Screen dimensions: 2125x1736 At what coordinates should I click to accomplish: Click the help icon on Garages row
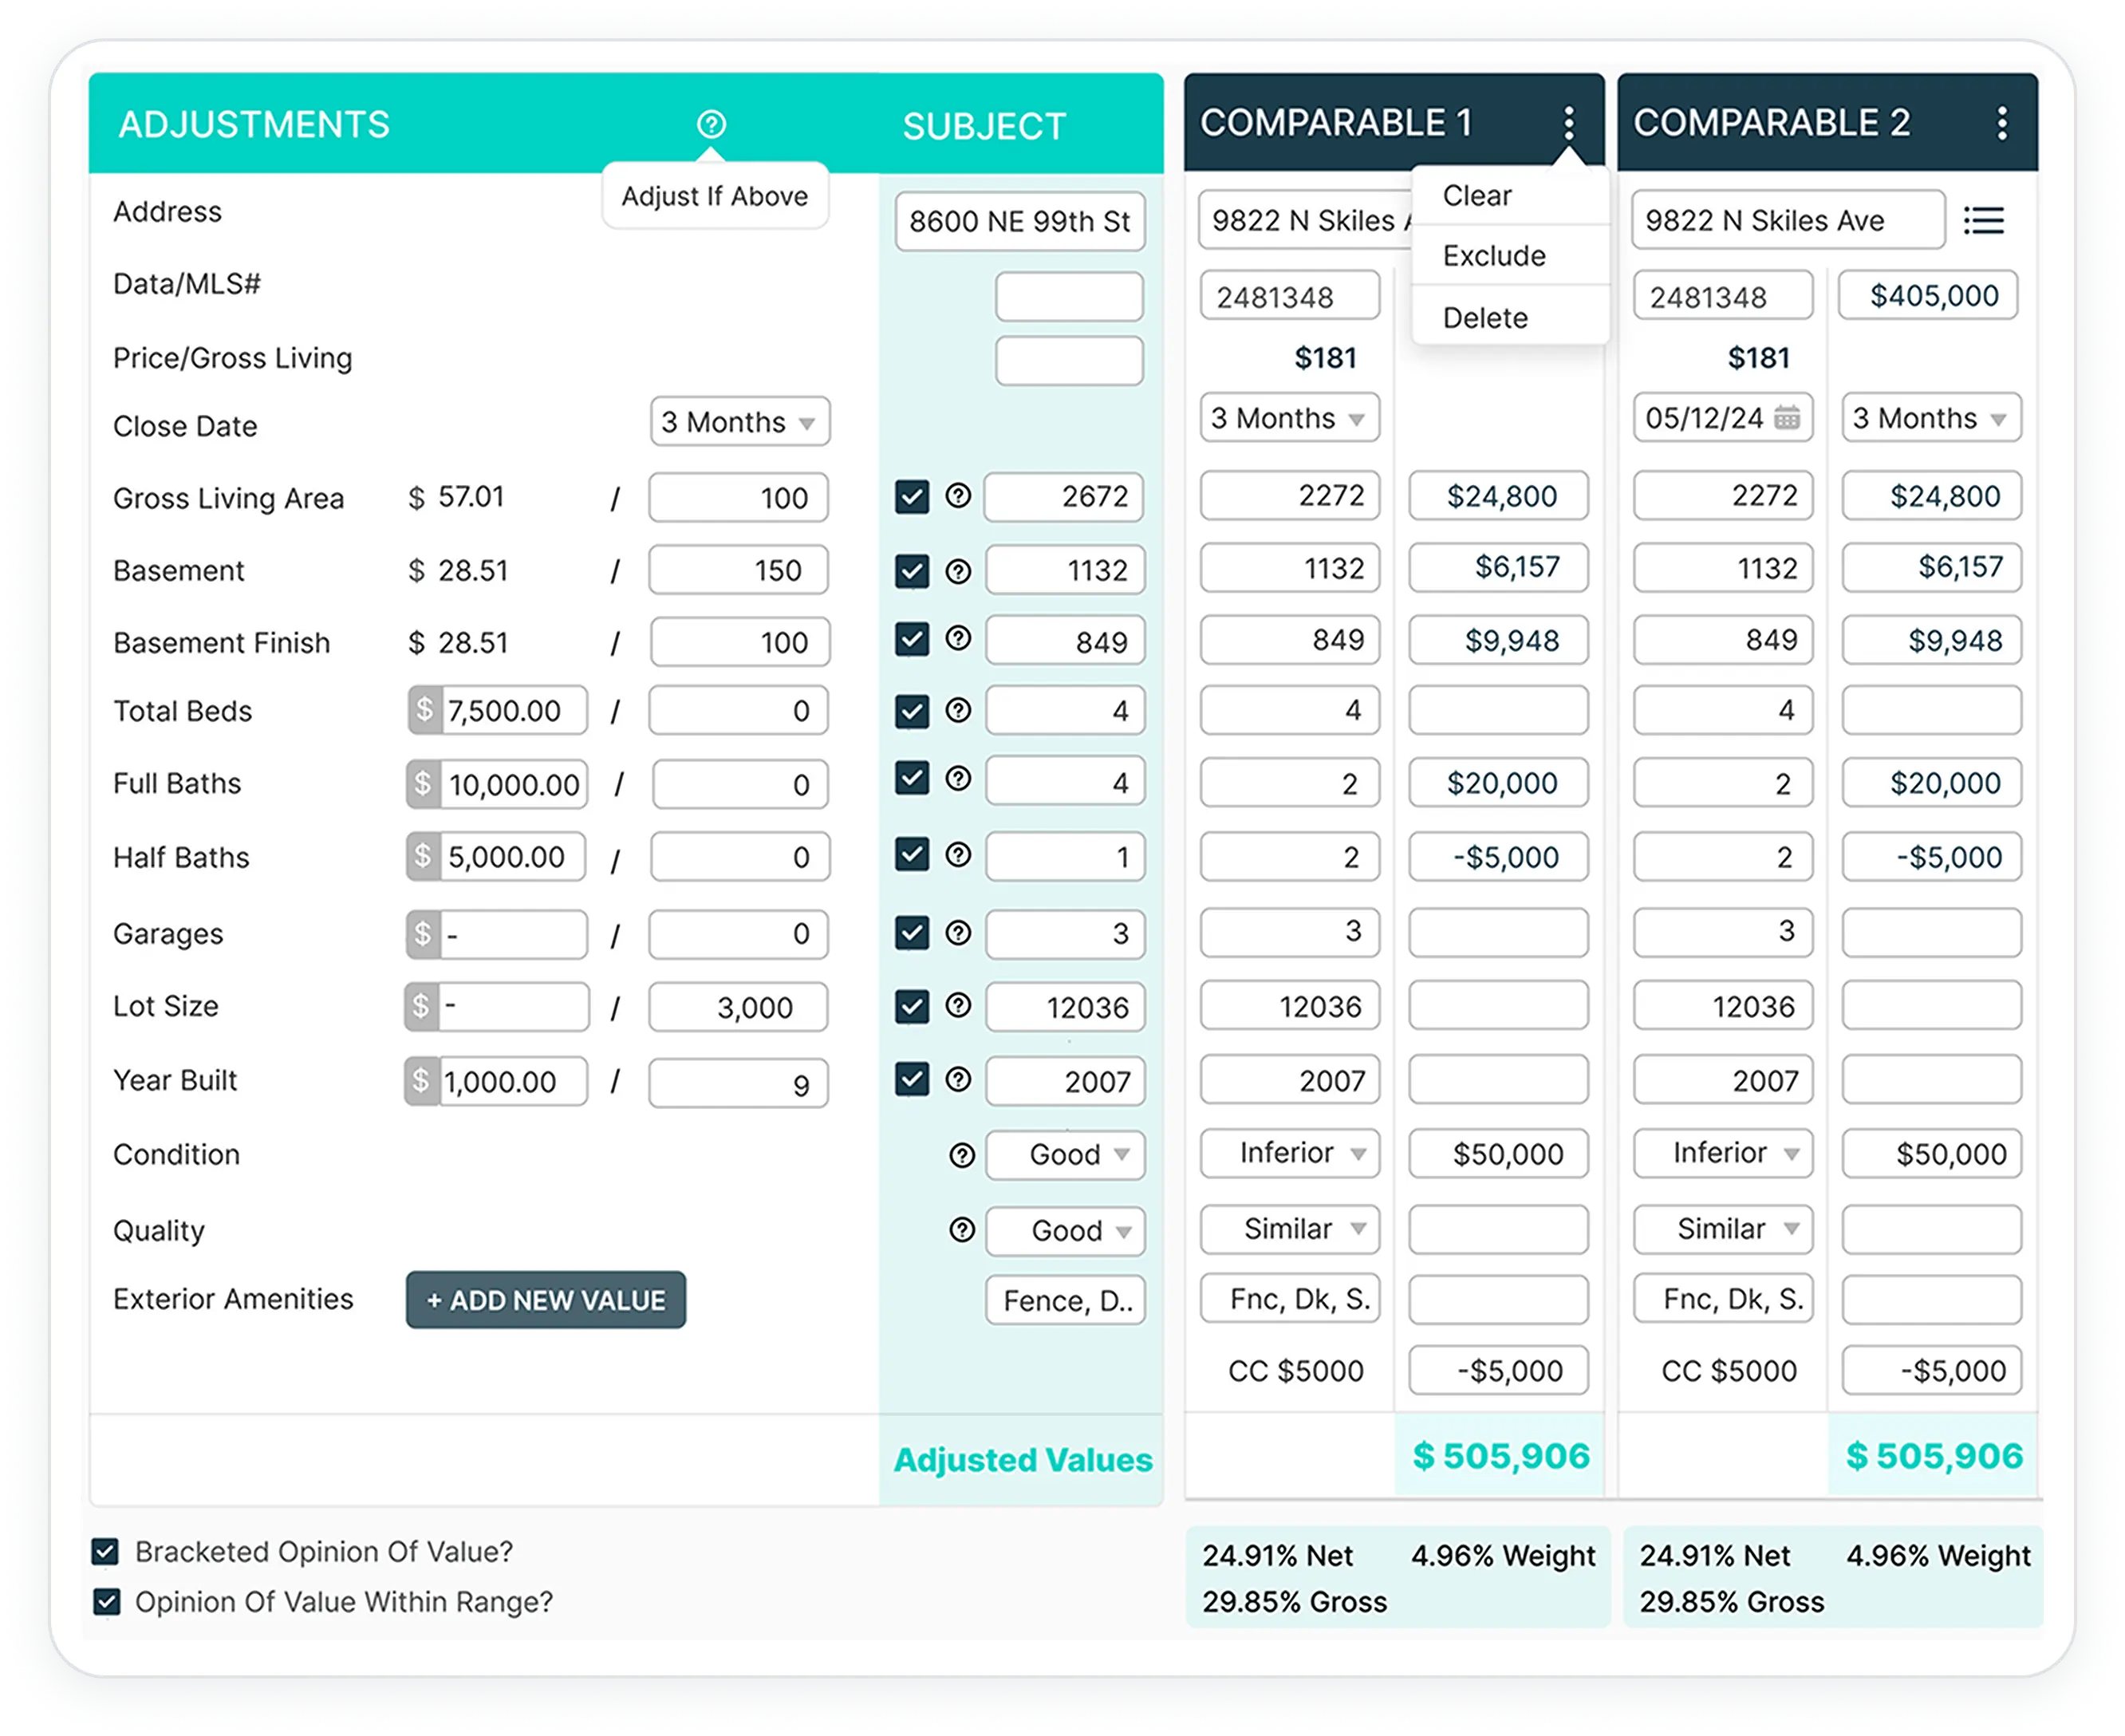pyautogui.click(x=958, y=932)
